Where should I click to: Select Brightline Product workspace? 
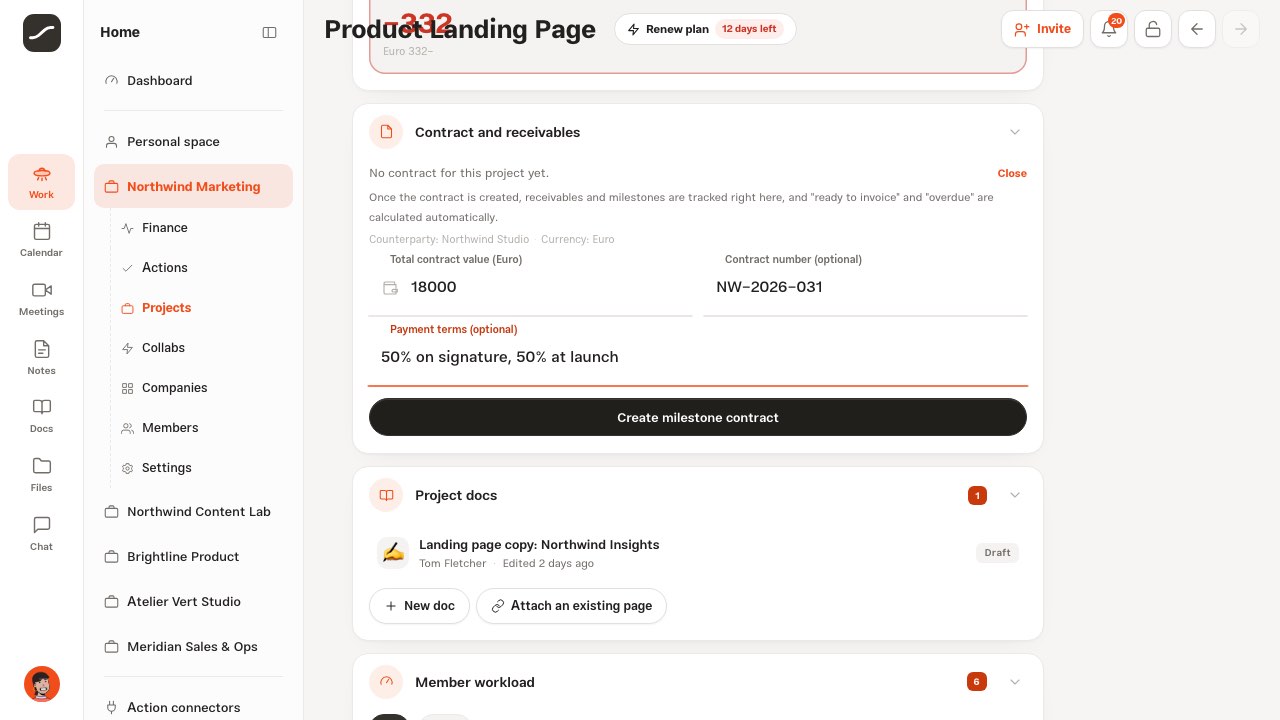pyautogui.click(x=193, y=557)
